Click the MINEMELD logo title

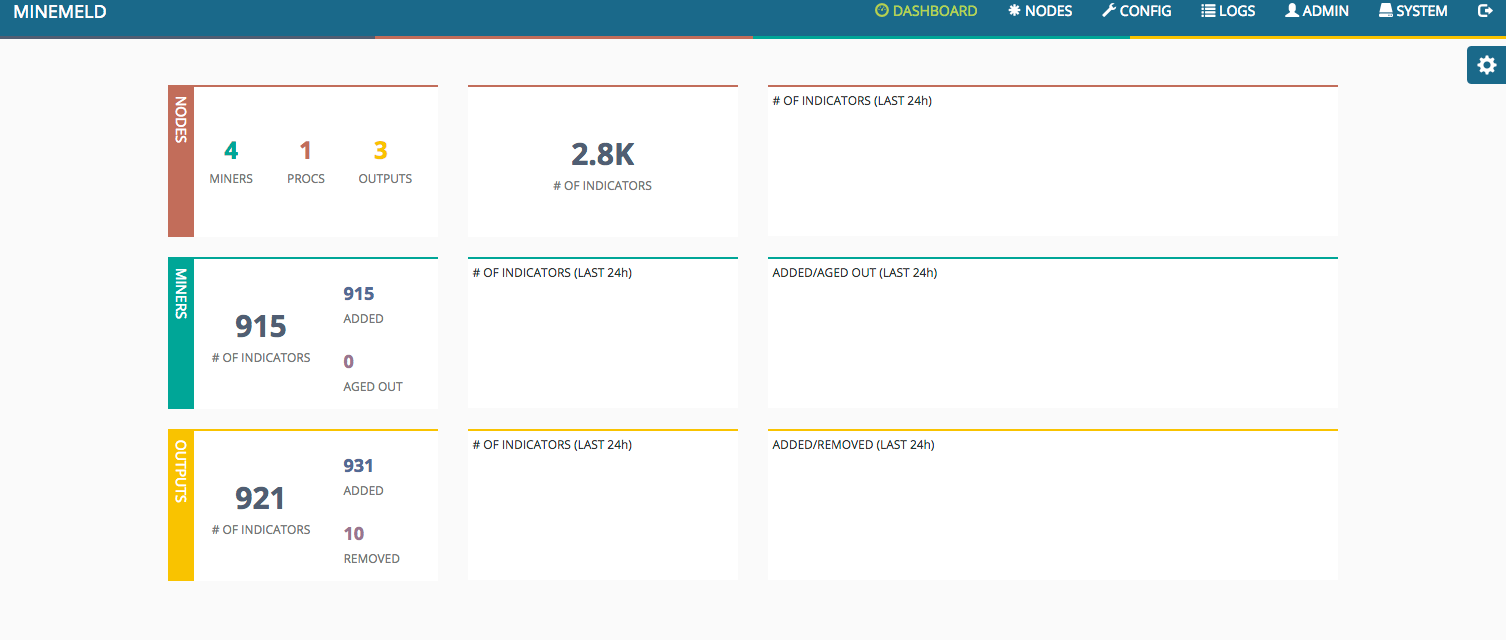coord(60,12)
